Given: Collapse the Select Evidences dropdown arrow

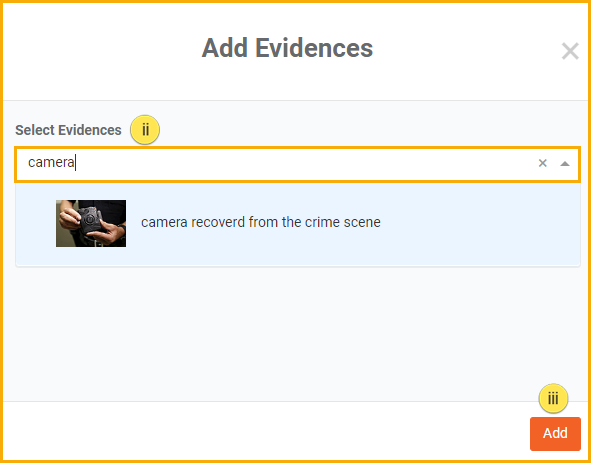Looking at the screenshot, I should 564,164.
